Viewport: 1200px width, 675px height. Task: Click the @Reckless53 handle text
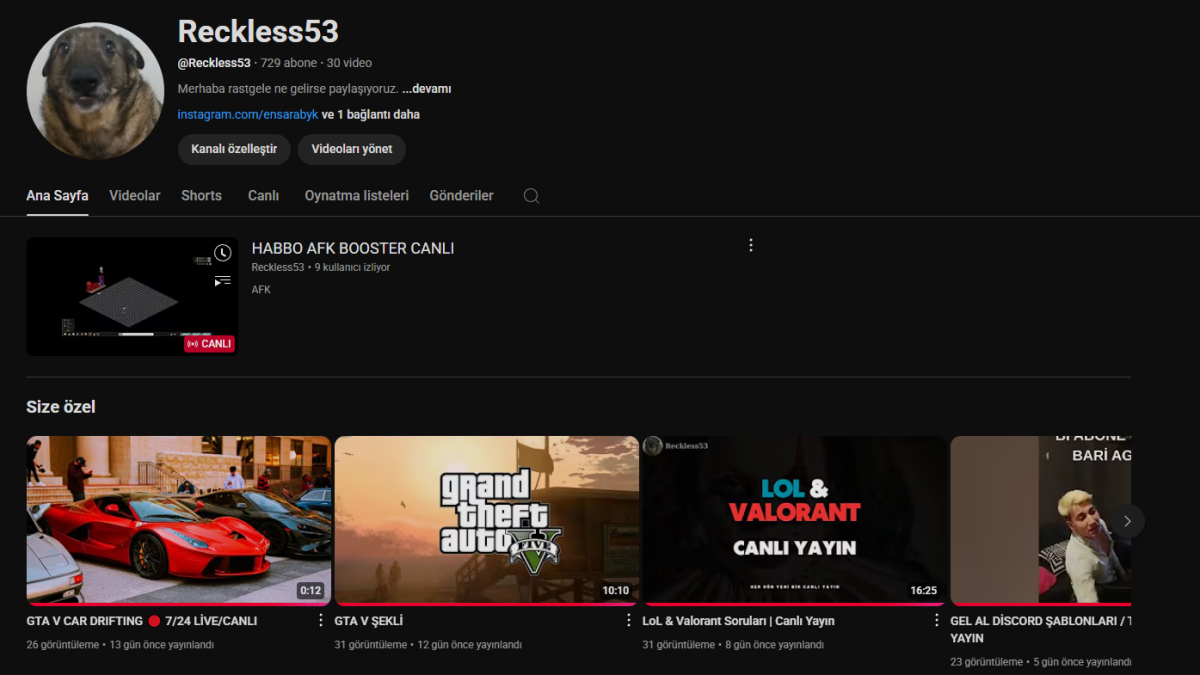214,63
